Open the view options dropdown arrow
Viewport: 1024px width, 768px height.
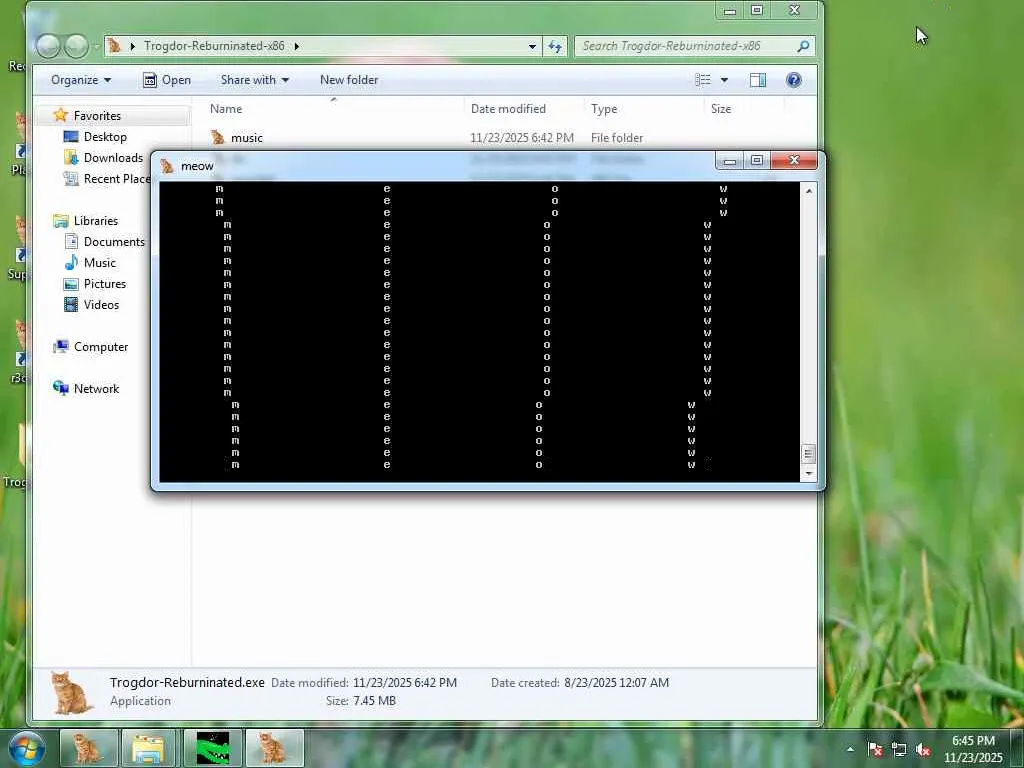point(724,80)
